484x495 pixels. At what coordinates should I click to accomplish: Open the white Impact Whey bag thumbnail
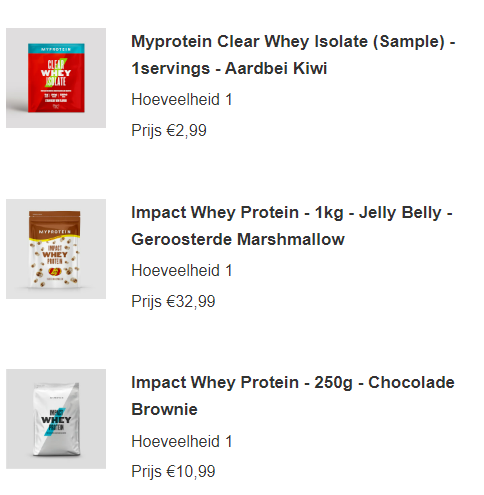[56, 419]
